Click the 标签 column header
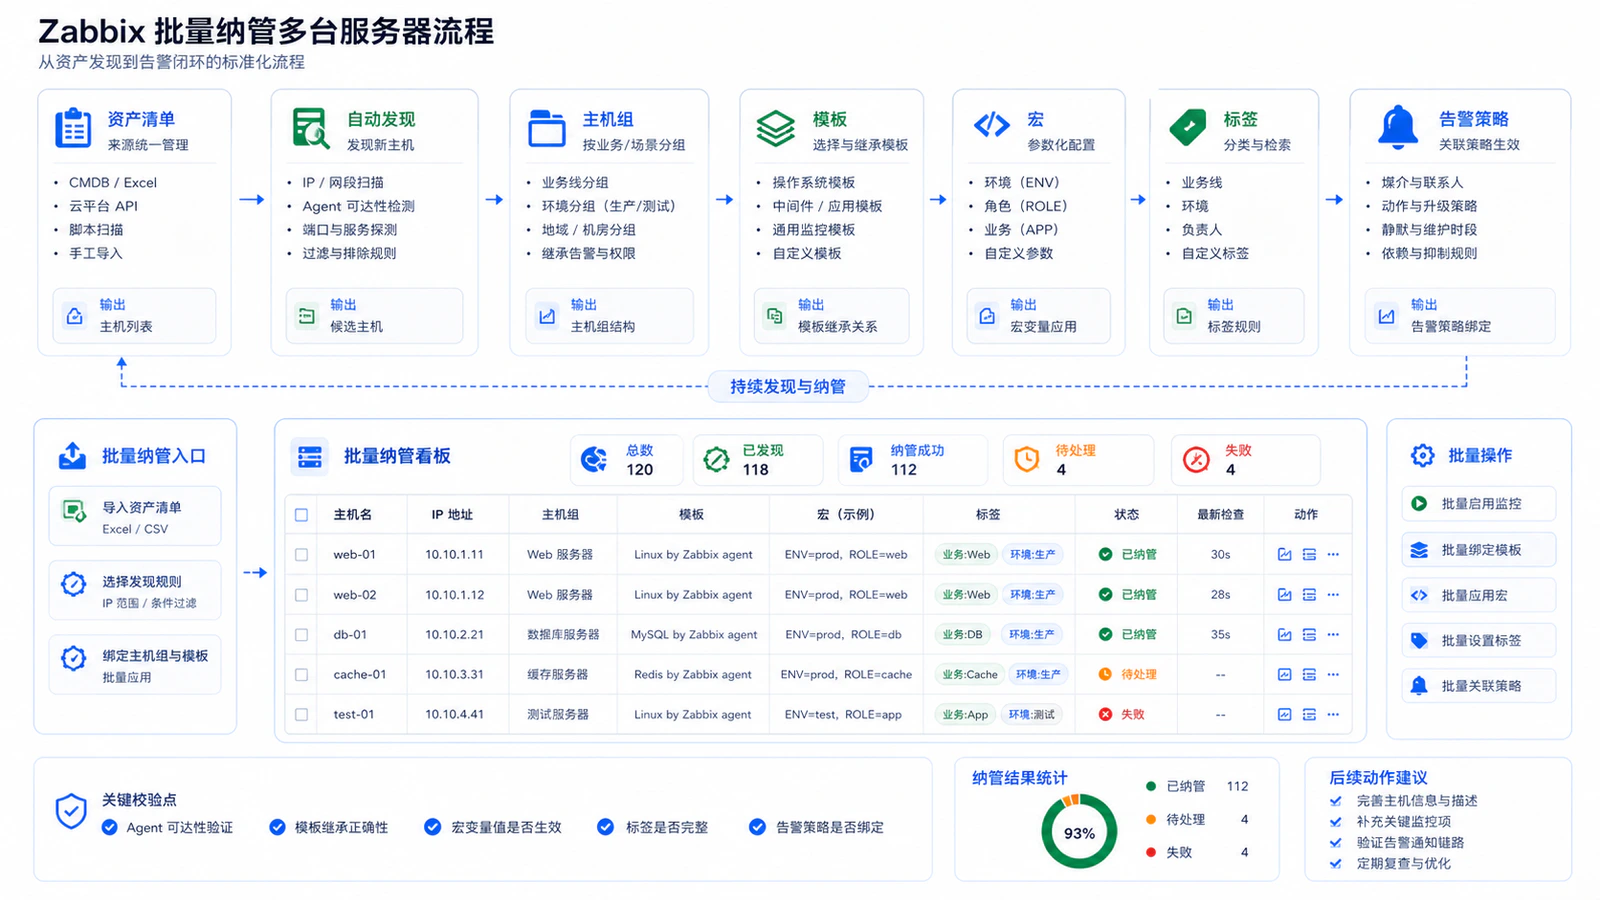The width and height of the screenshot is (1600, 900). point(988,515)
